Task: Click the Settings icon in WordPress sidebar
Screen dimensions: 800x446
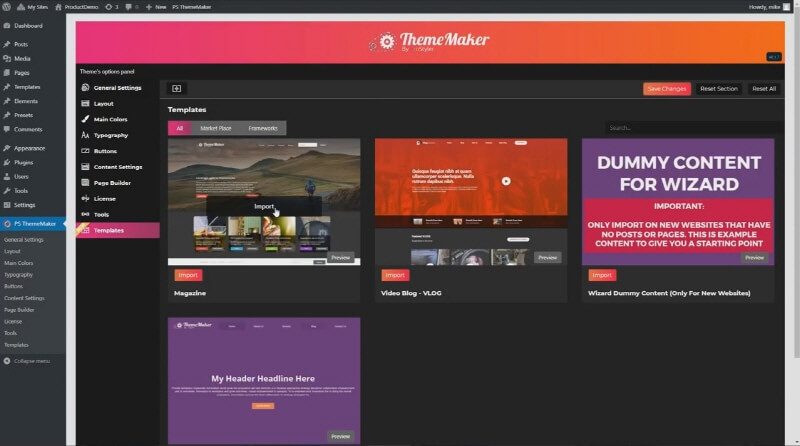Action: pos(7,205)
